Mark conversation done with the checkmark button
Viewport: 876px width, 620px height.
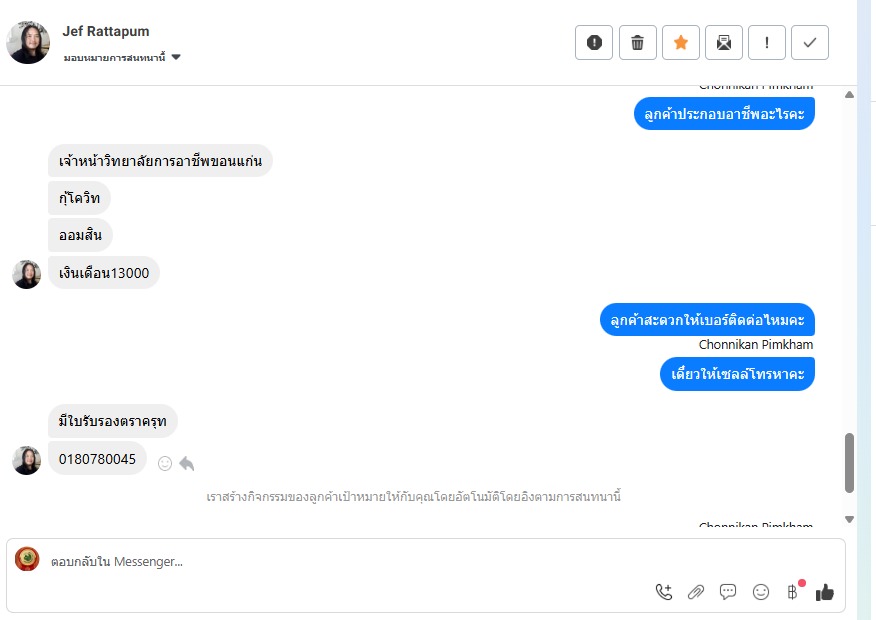(810, 42)
